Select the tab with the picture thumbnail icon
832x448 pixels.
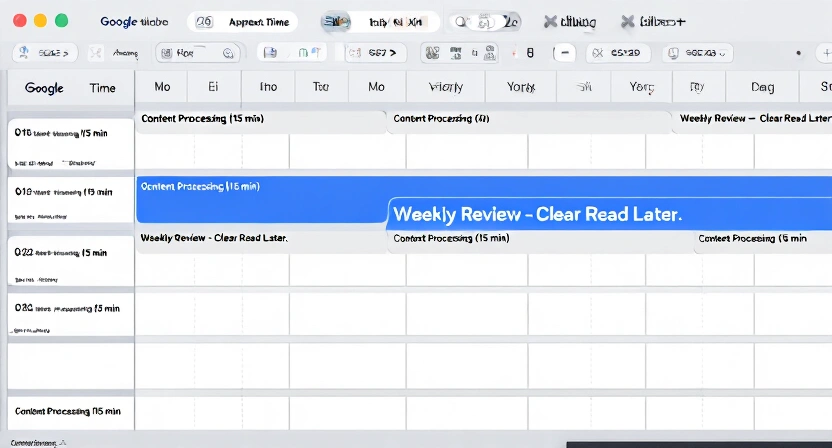click(380, 22)
